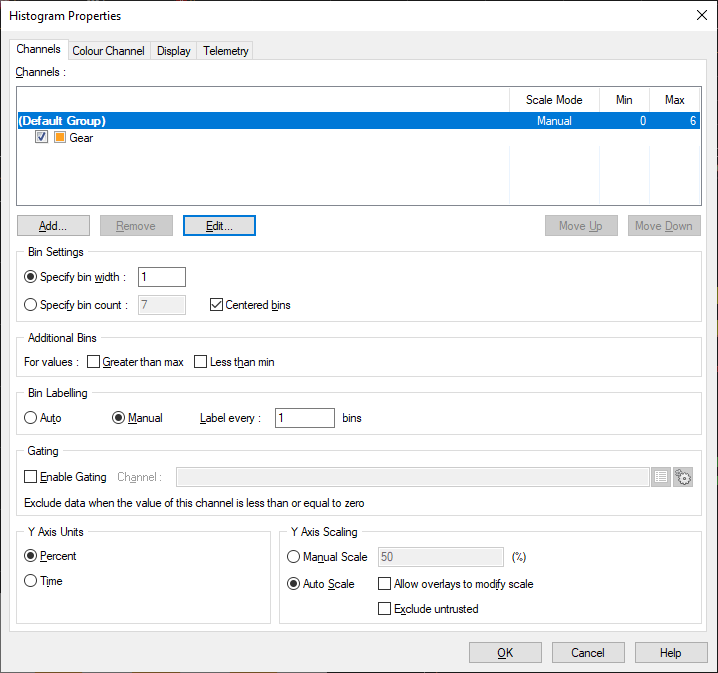
Task: Uncheck the Gear channel checkbox
Action: point(41,137)
